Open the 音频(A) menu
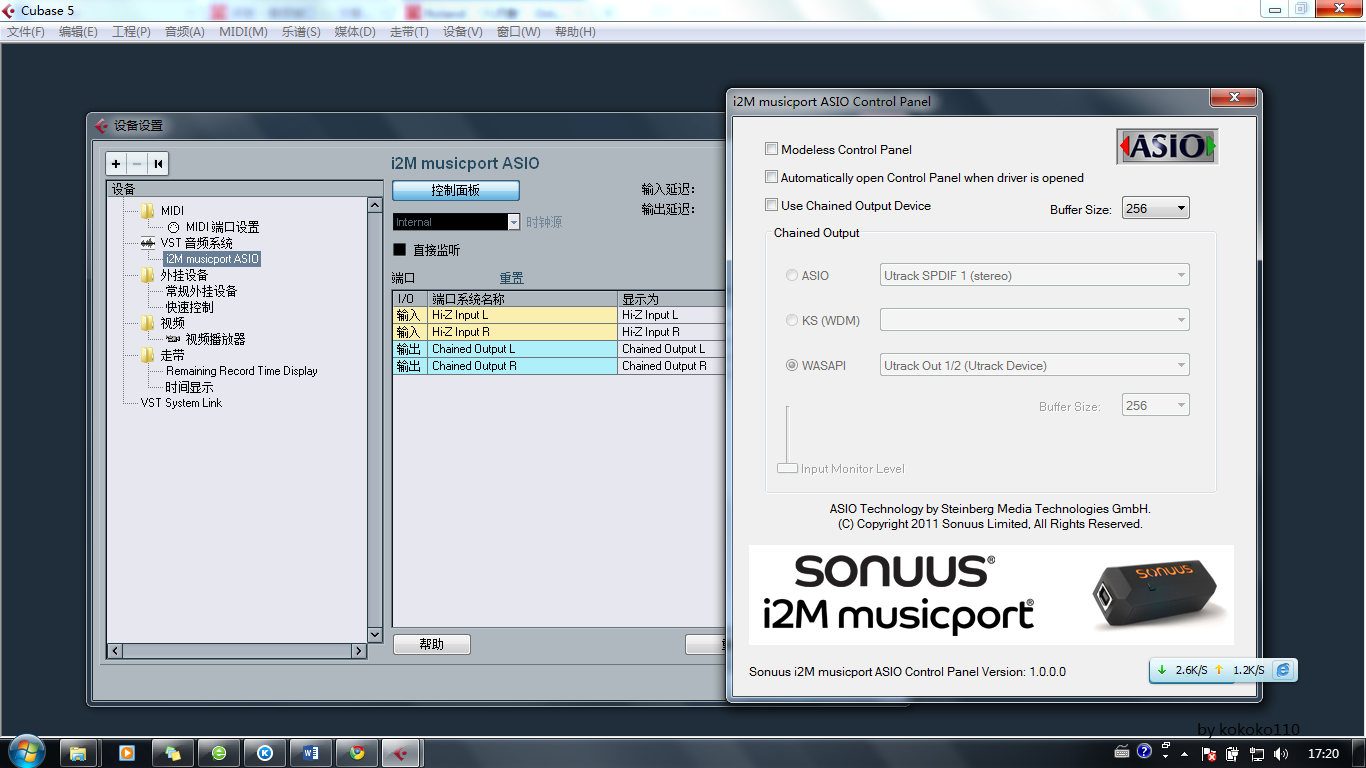The width and height of the screenshot is (1366, 768). coord(184,31)
